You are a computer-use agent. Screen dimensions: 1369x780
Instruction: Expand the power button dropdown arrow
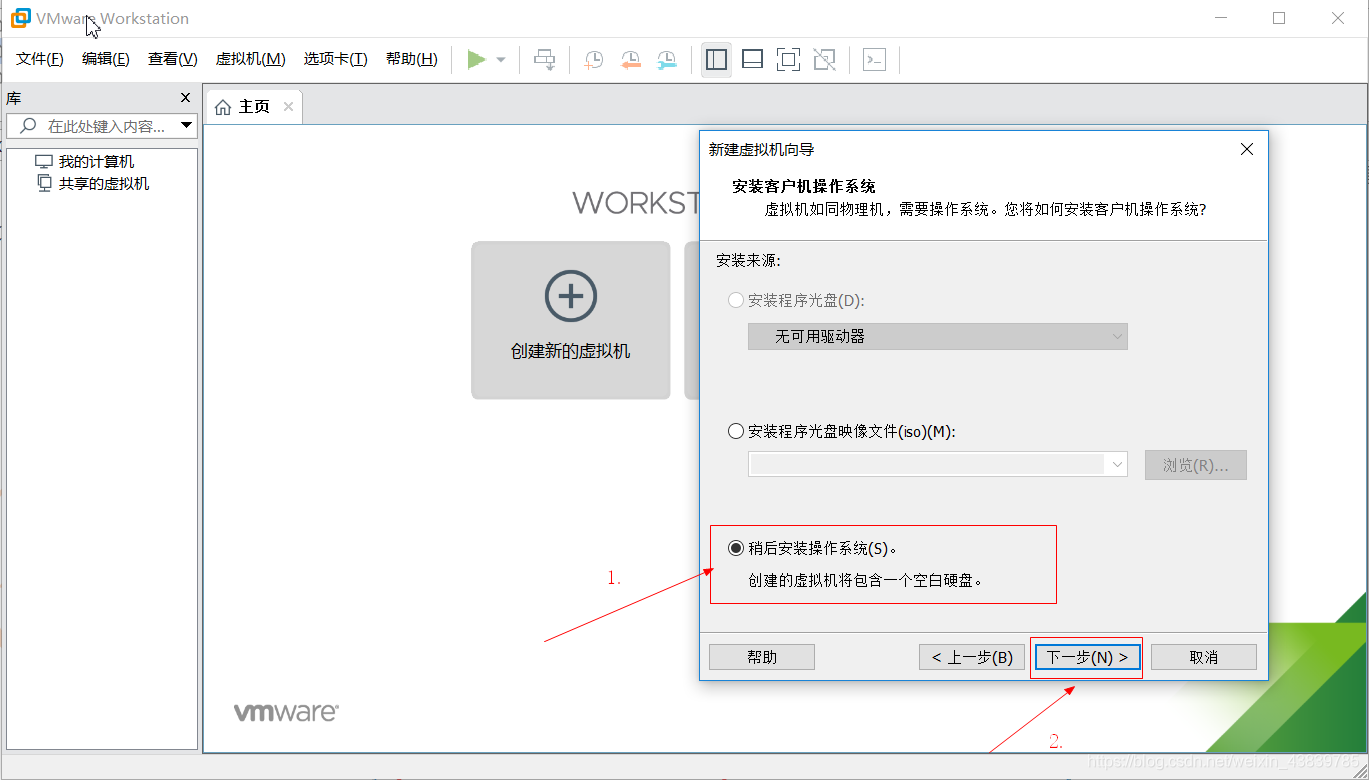point(499,59)
